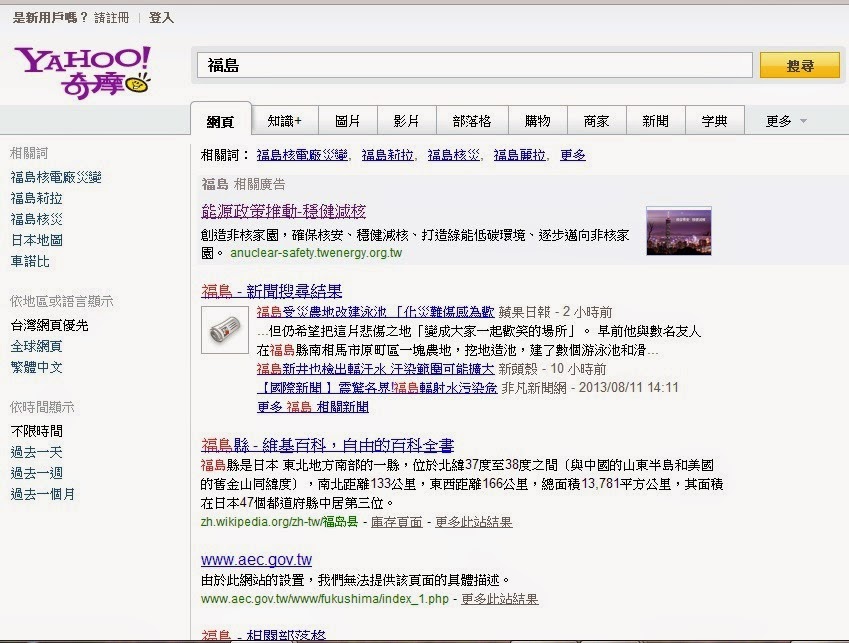Open 福島縣 - 維基百科 result title
Screen dimensions: 849x643
pos(328,445)
